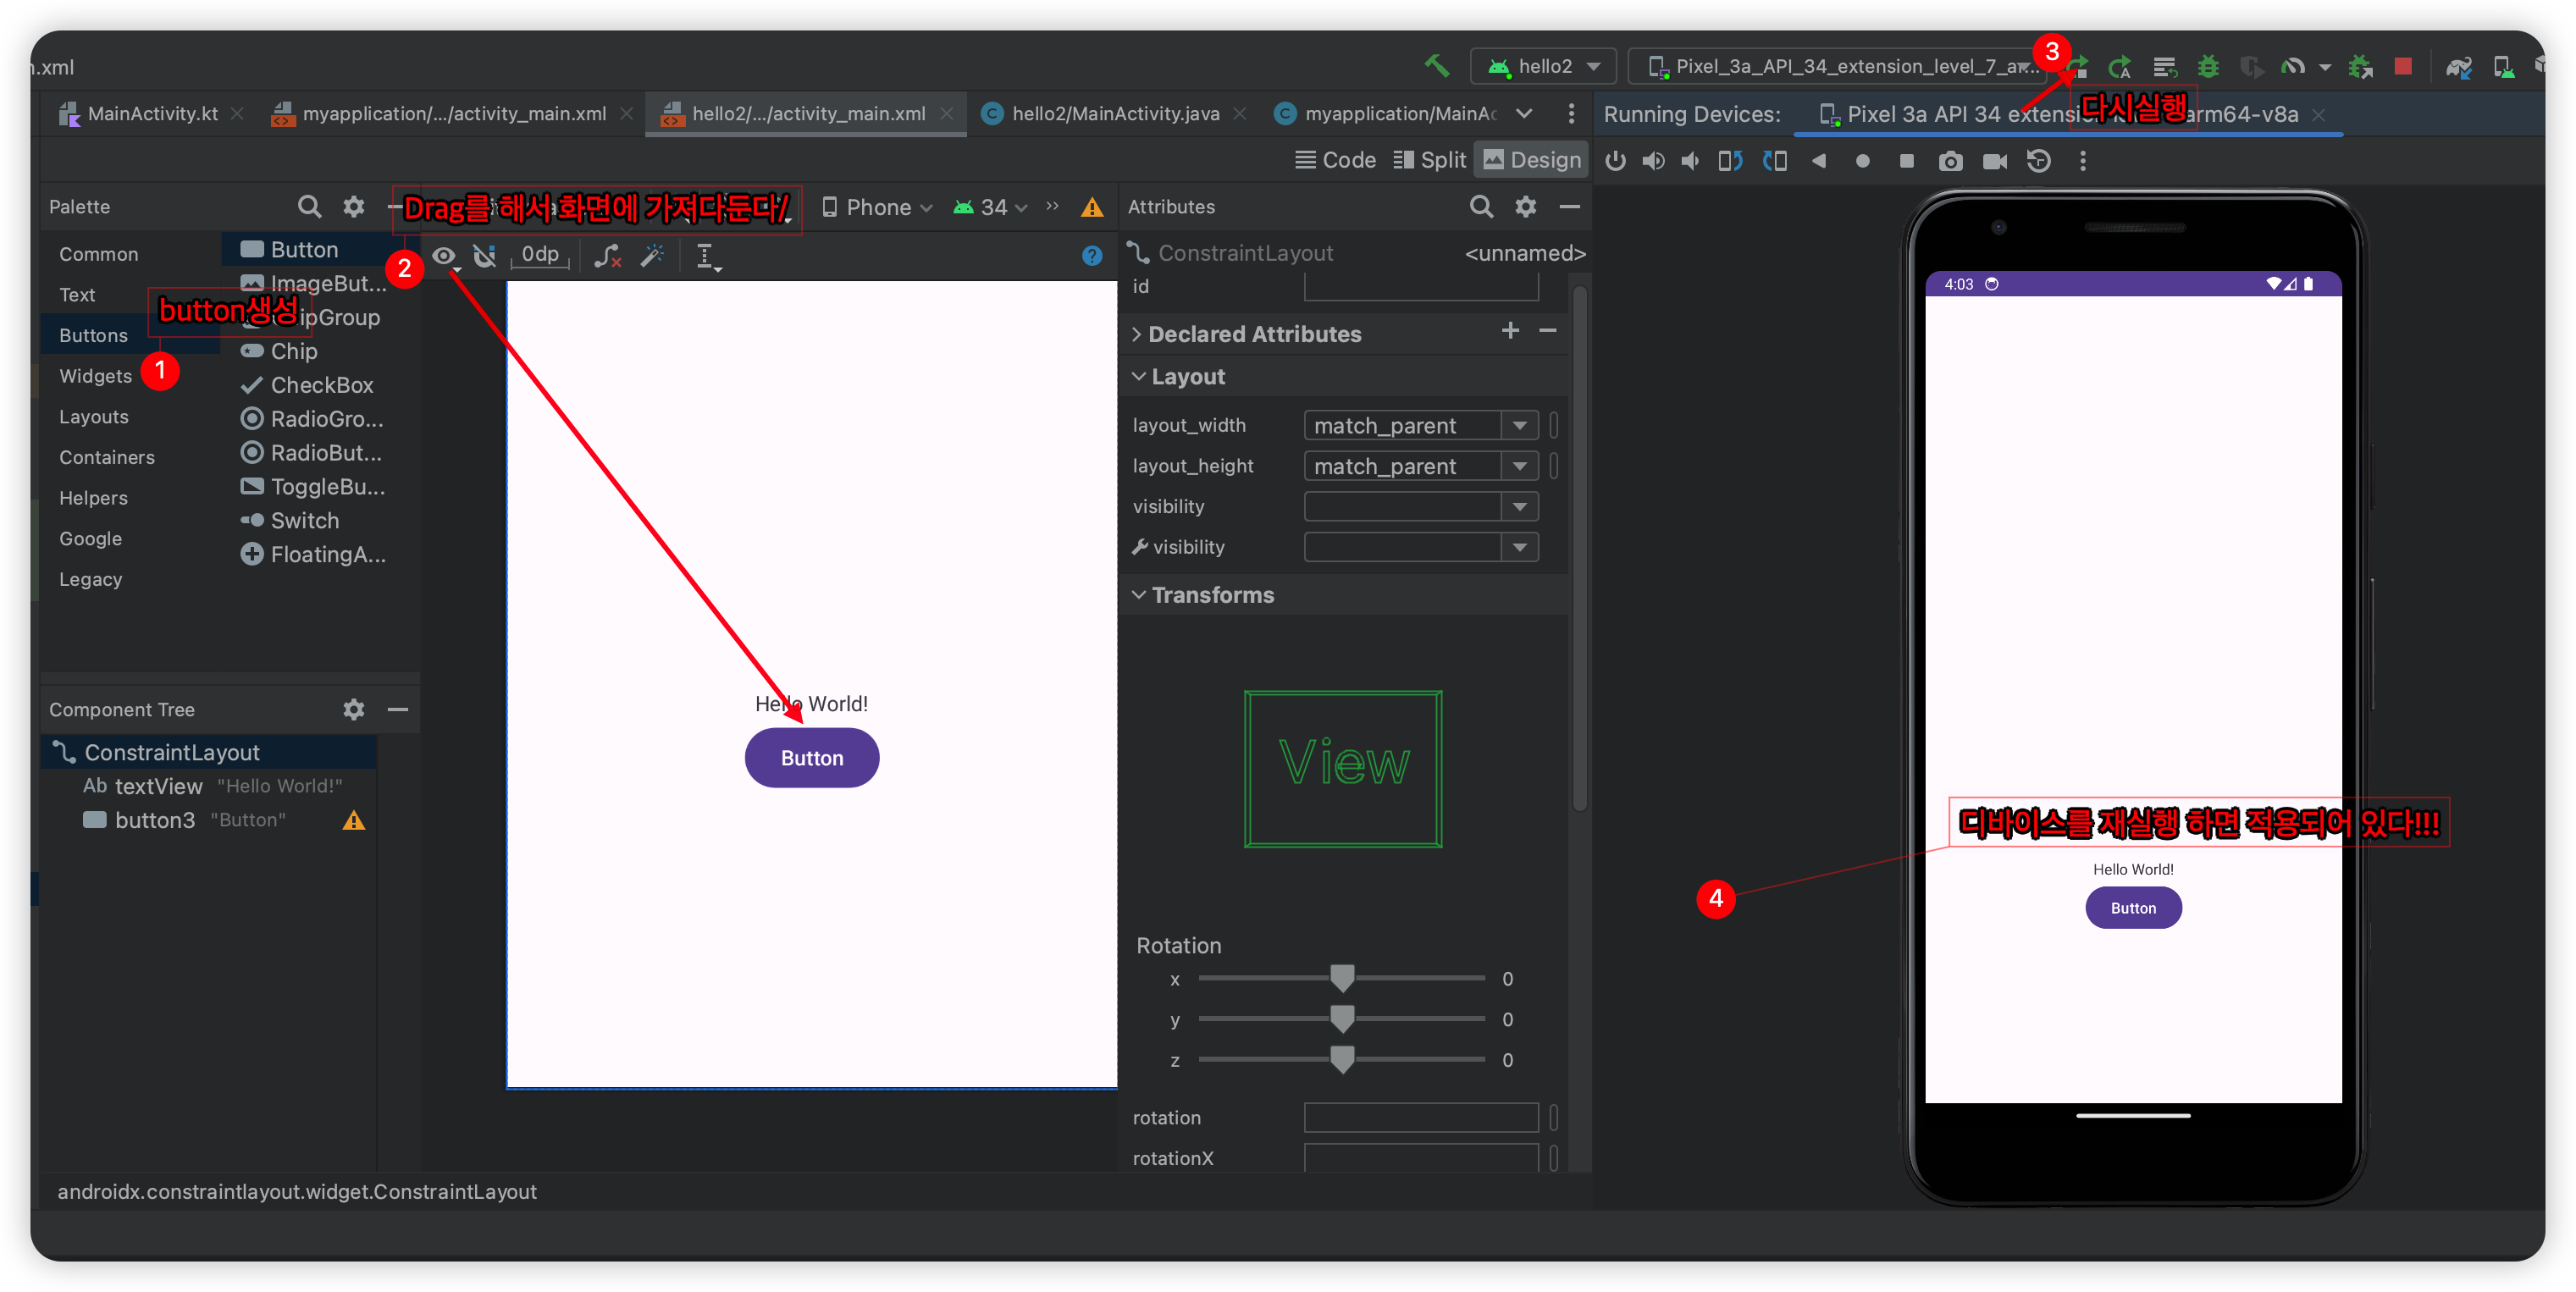Click the emulator volume up icon
The height and width of the screenshot is (1292, 2576).
click(x=1653, y=161)
